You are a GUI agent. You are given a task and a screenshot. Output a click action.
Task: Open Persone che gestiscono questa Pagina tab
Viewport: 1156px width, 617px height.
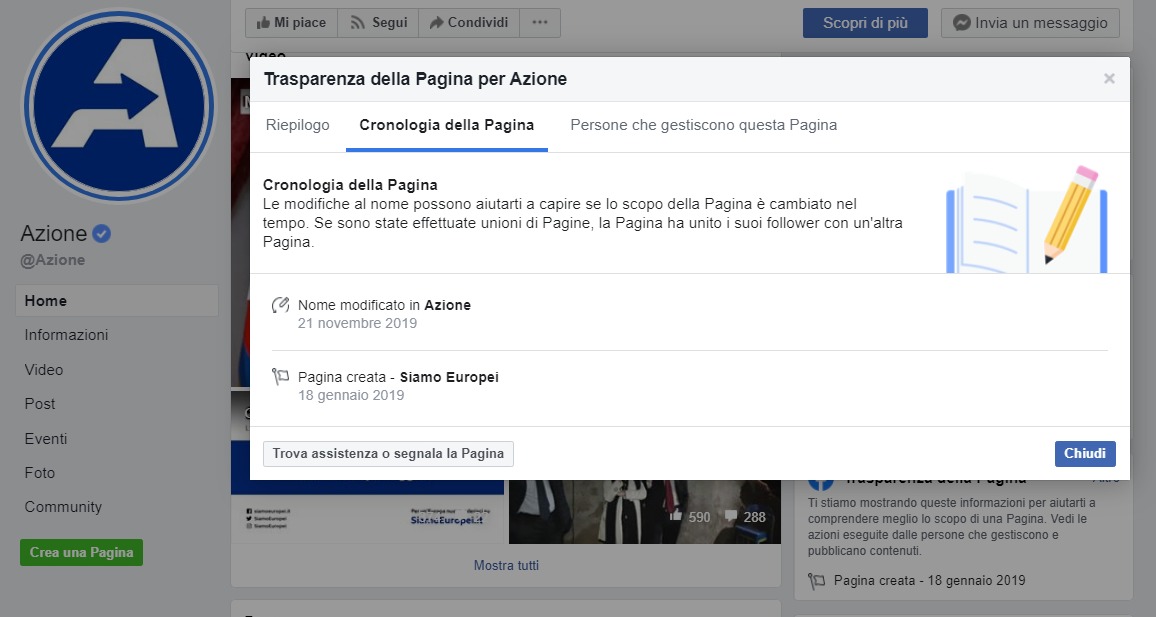(703, 125)
